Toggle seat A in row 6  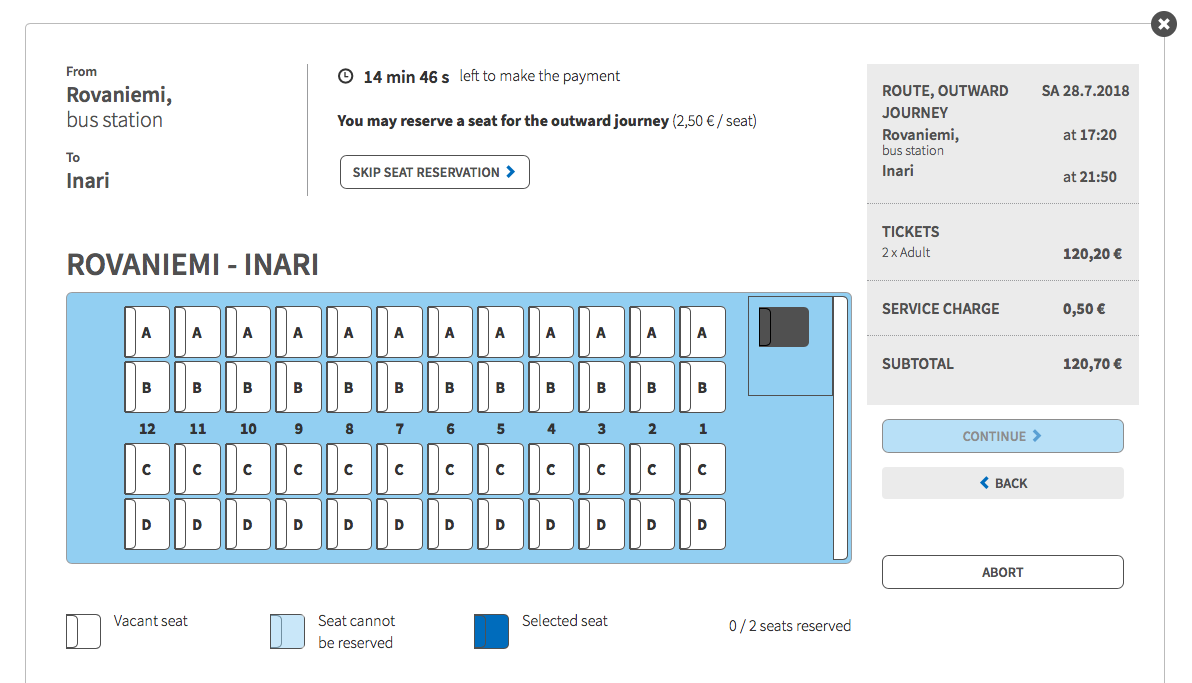pyautogui.click(x=450, y=332)
